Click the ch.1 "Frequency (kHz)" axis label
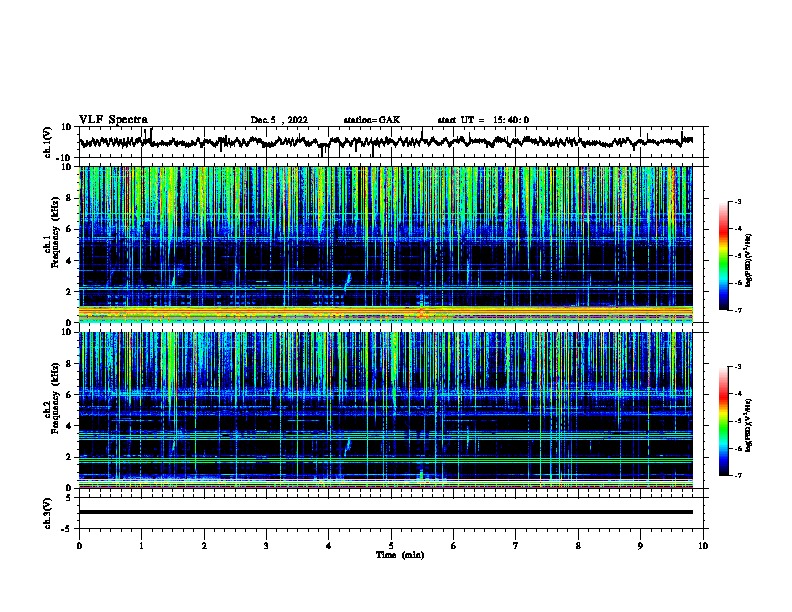The width and height of the screenshot is (792, 612). click(x=55, y=233)
